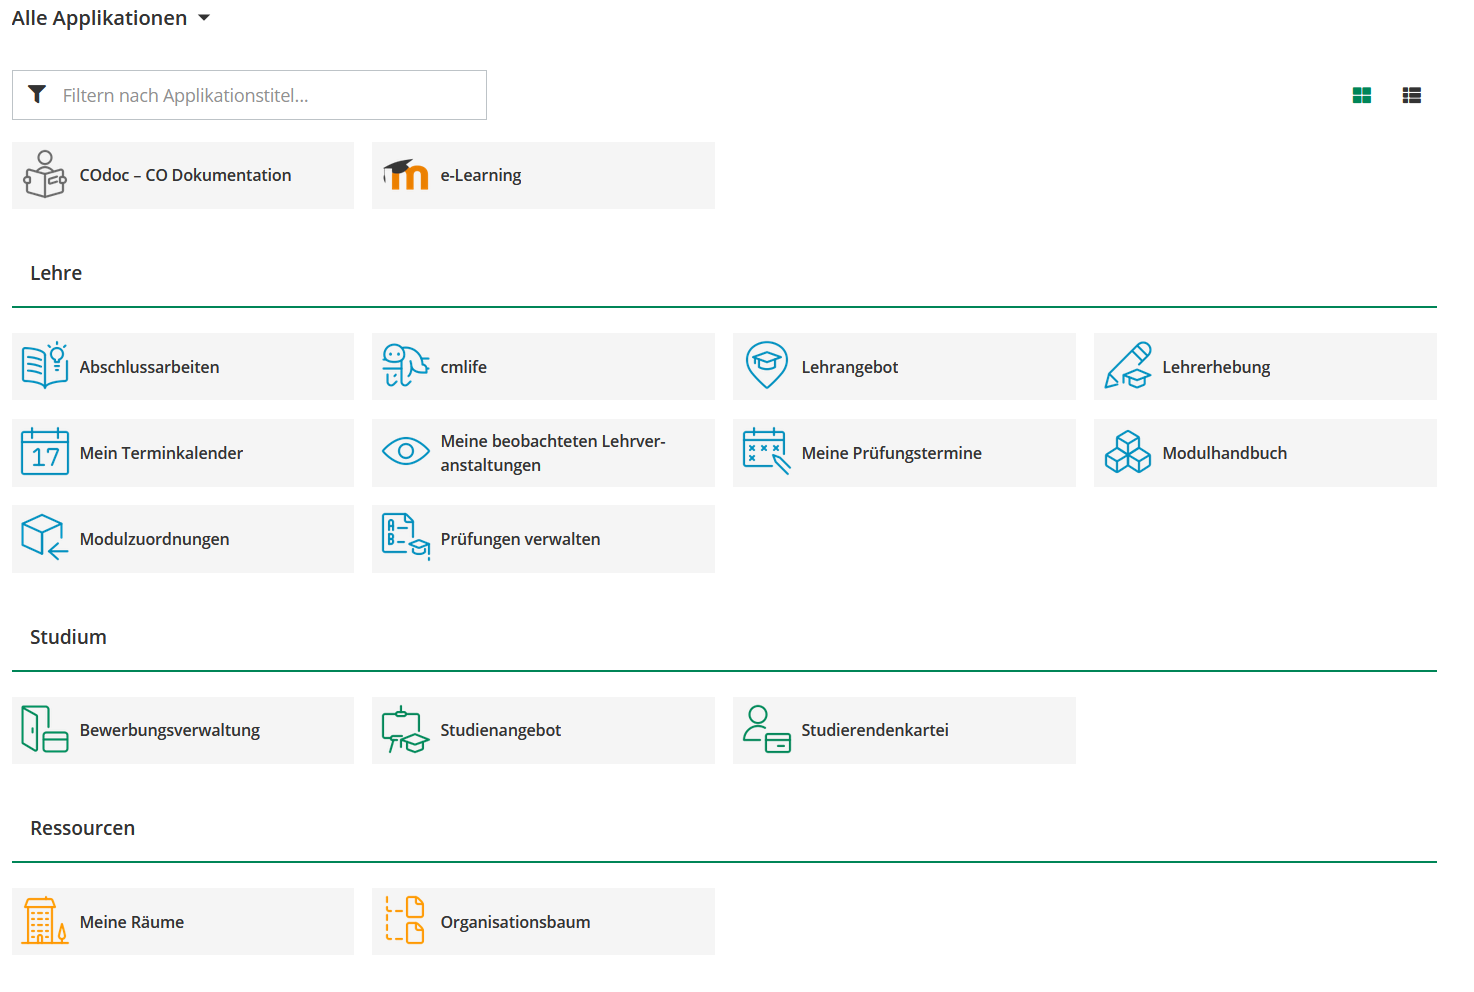Click the e-Learning Moodle icon

tap(406, 175)
